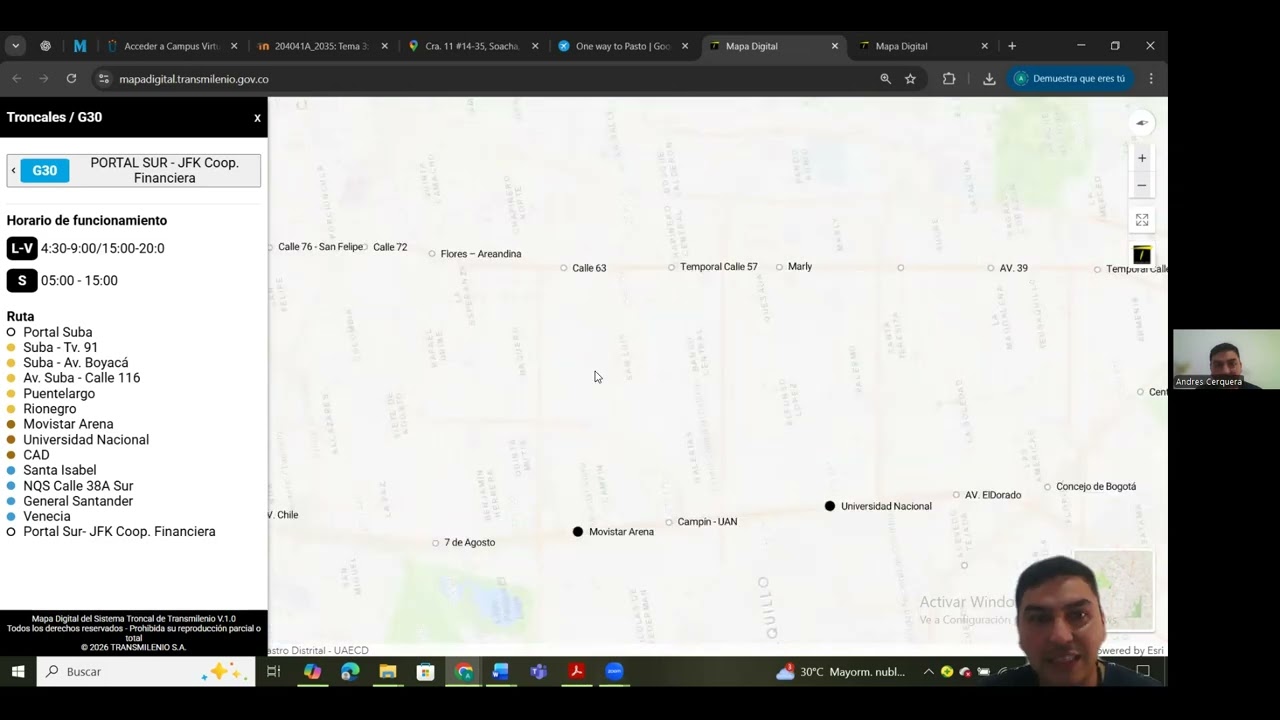The width and height of the screenshot is (1280, 720).
Task: Open Chrome extensions puzzle icon
Action: (949, 78)
